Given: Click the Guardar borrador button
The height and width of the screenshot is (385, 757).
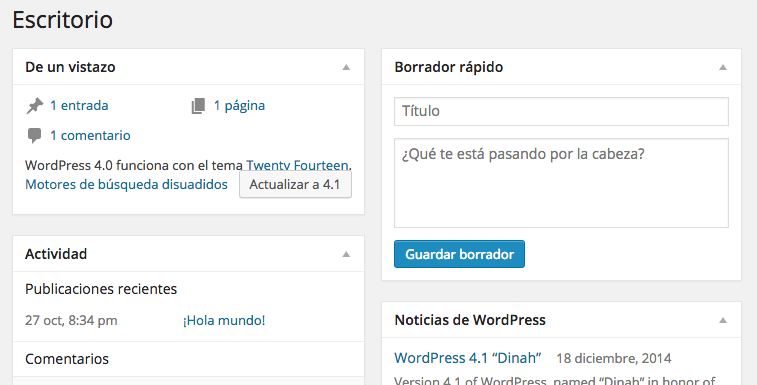Looking at the screenshot, I should pos(459,254).
